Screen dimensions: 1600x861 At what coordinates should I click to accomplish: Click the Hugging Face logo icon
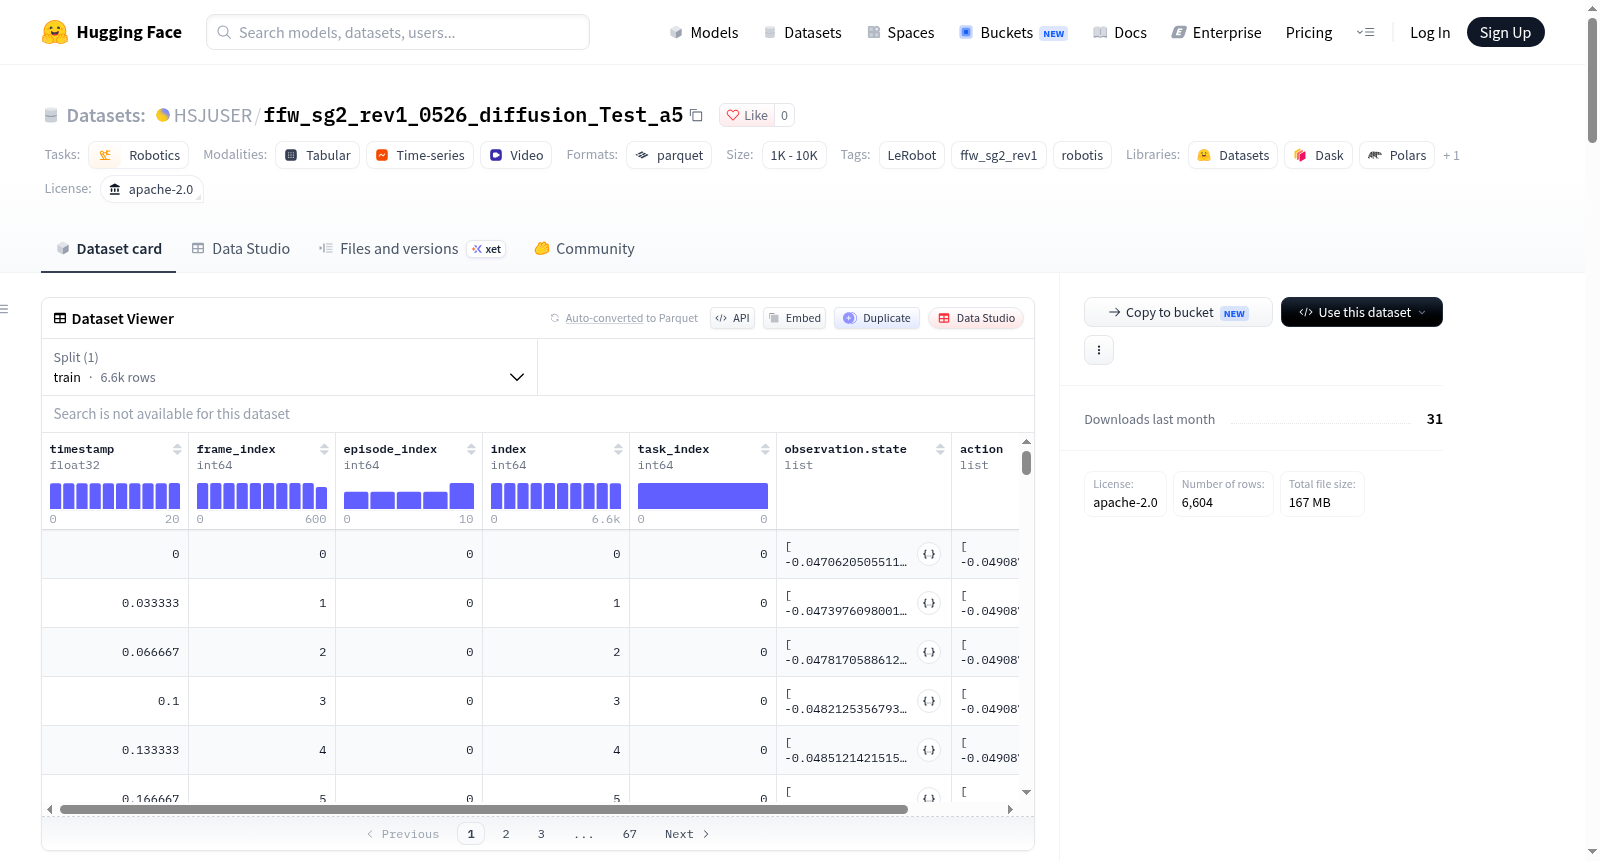click(x=55, y=32)
